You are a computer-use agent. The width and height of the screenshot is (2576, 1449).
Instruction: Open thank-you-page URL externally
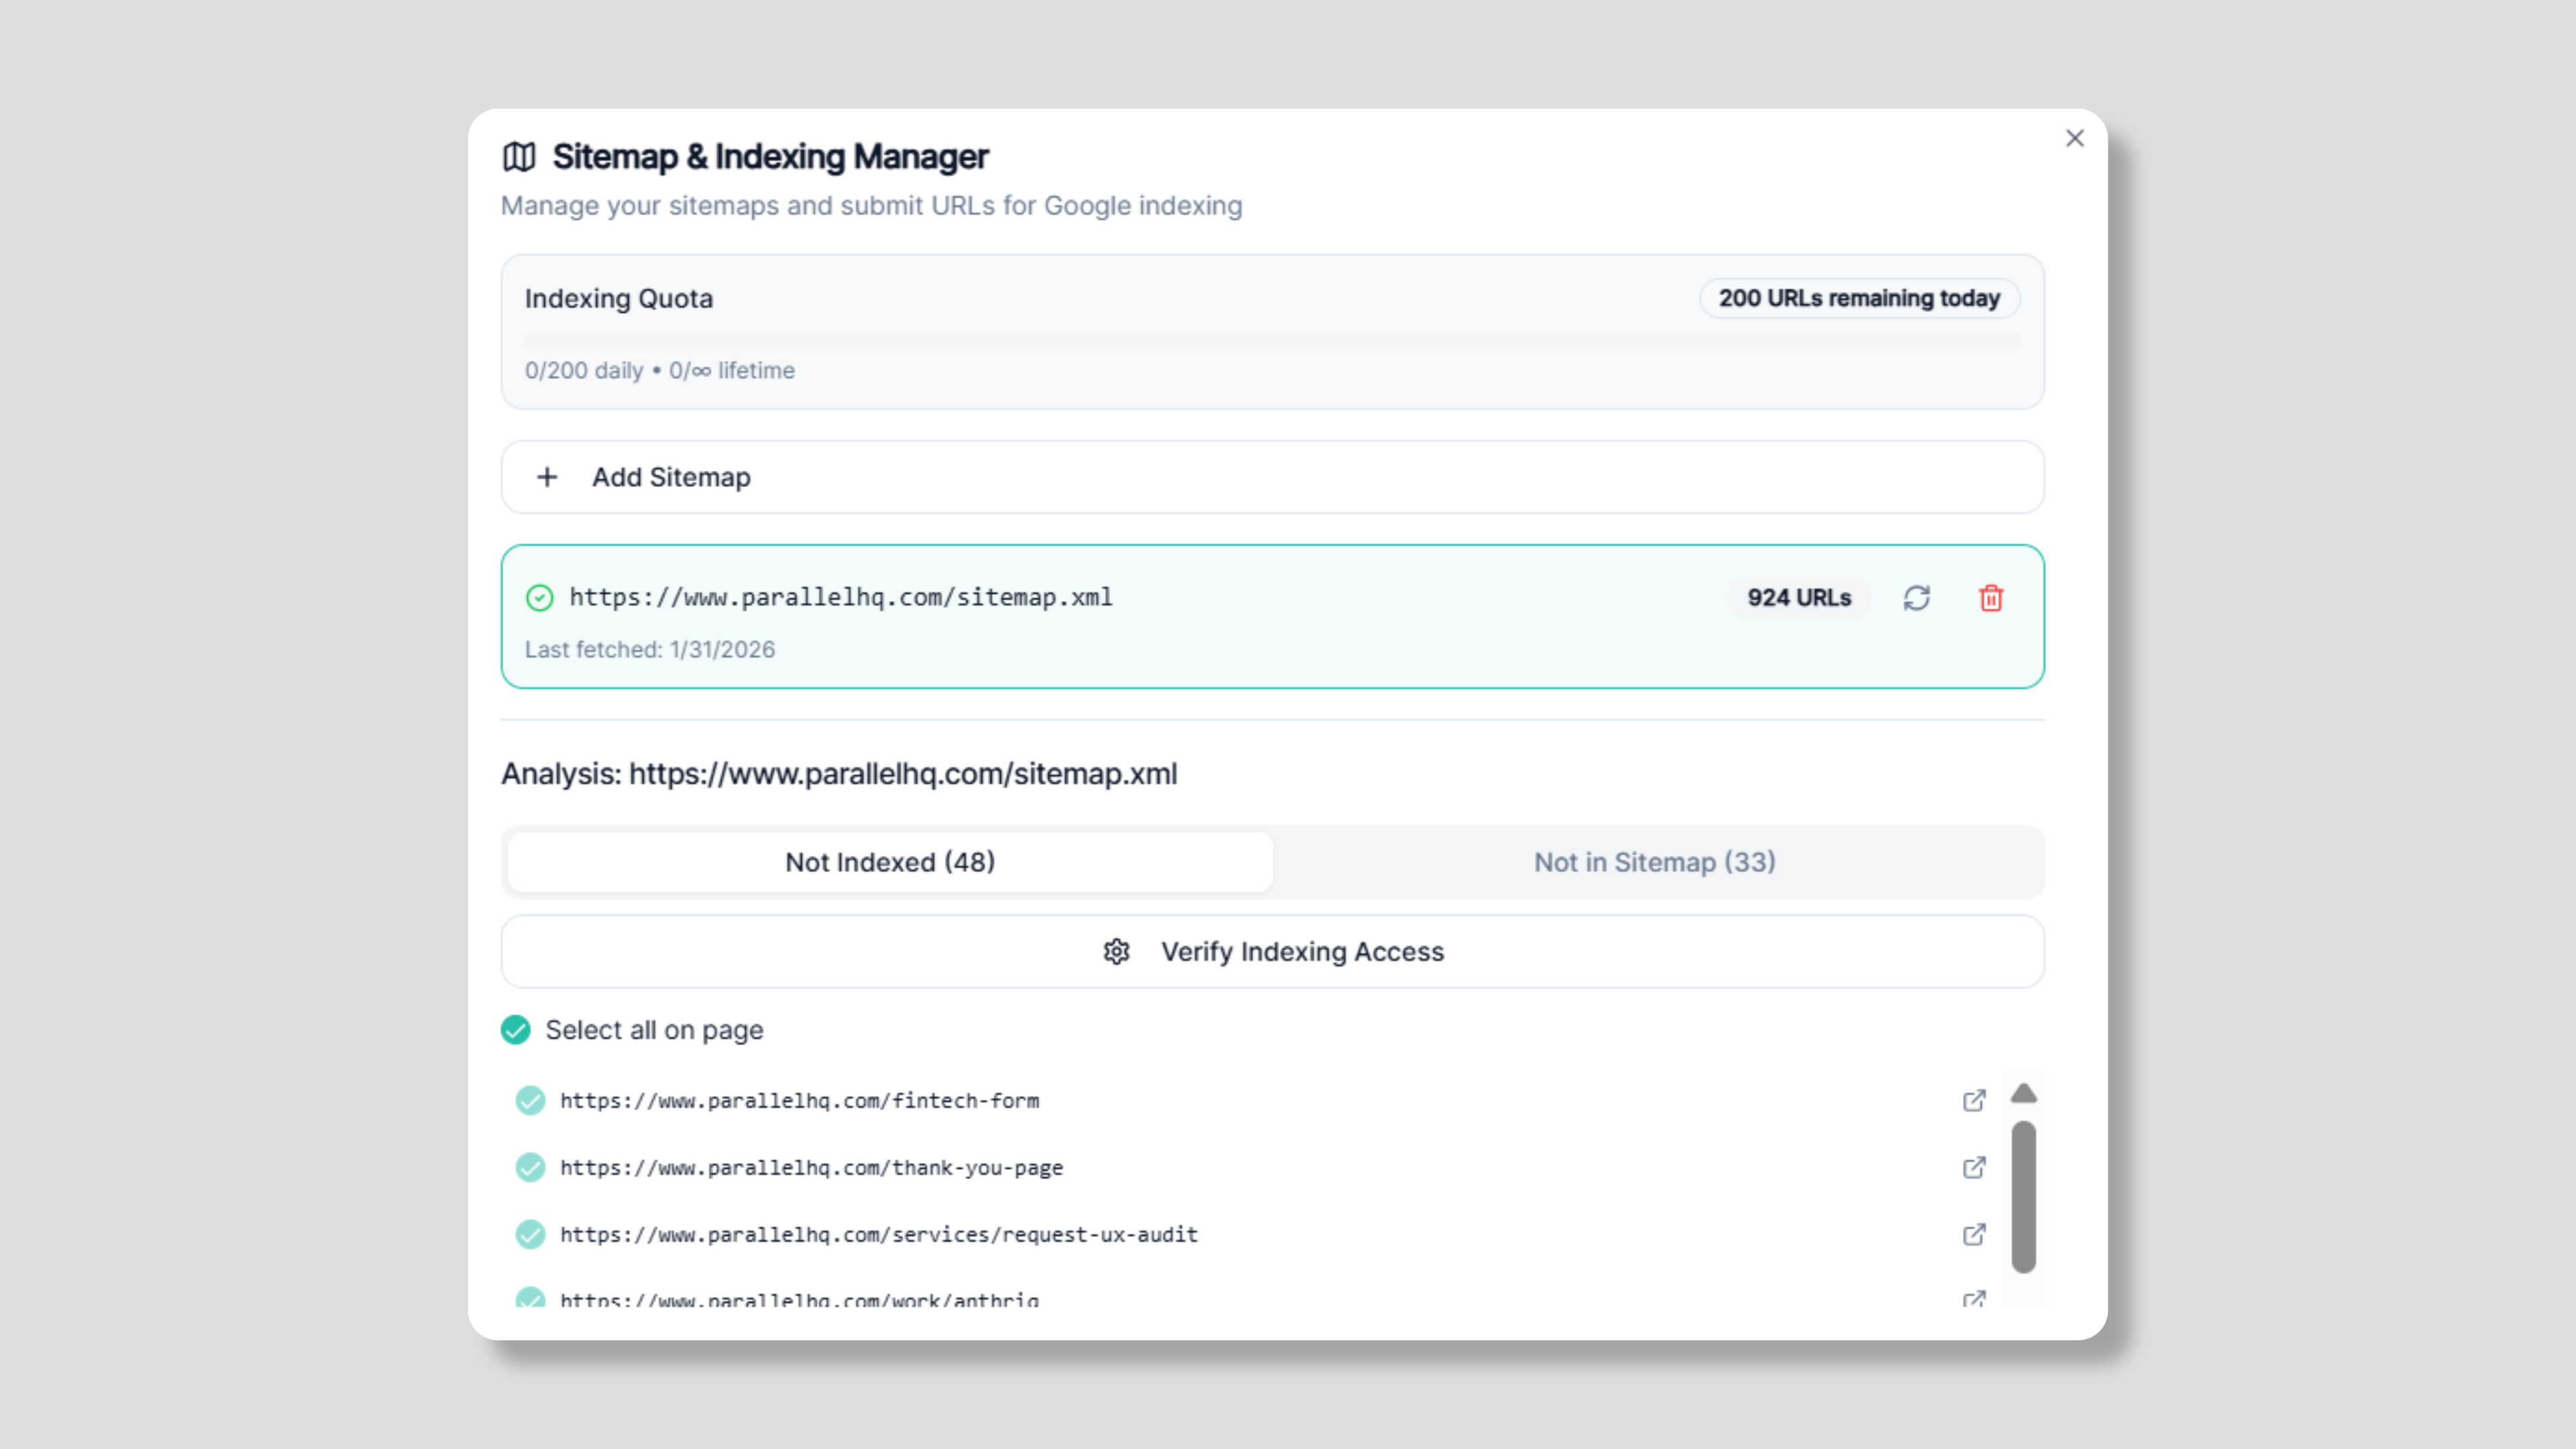pyautogui.click(x=1973, y=1168)
